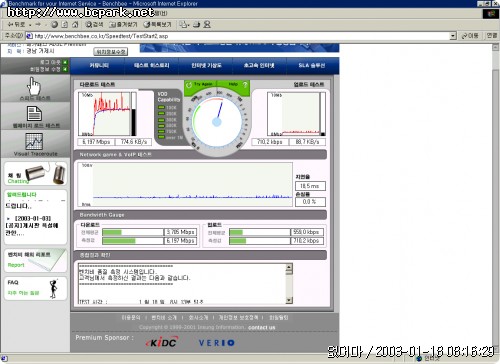Go to Home with house icon

point(75,25)
